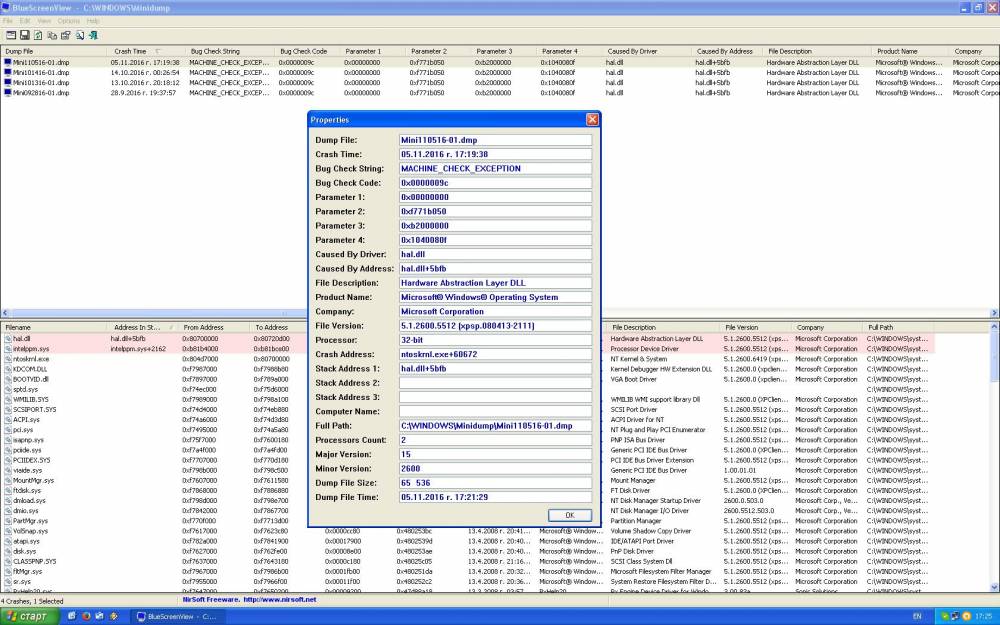The width and height of the screenshot is (1000, 625).
Task: Sort by the Caused By Driver column header
Action: (x=645, y=51)
